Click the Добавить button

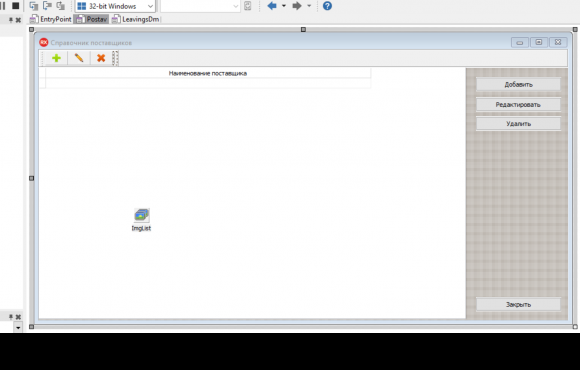click(518, 84)
